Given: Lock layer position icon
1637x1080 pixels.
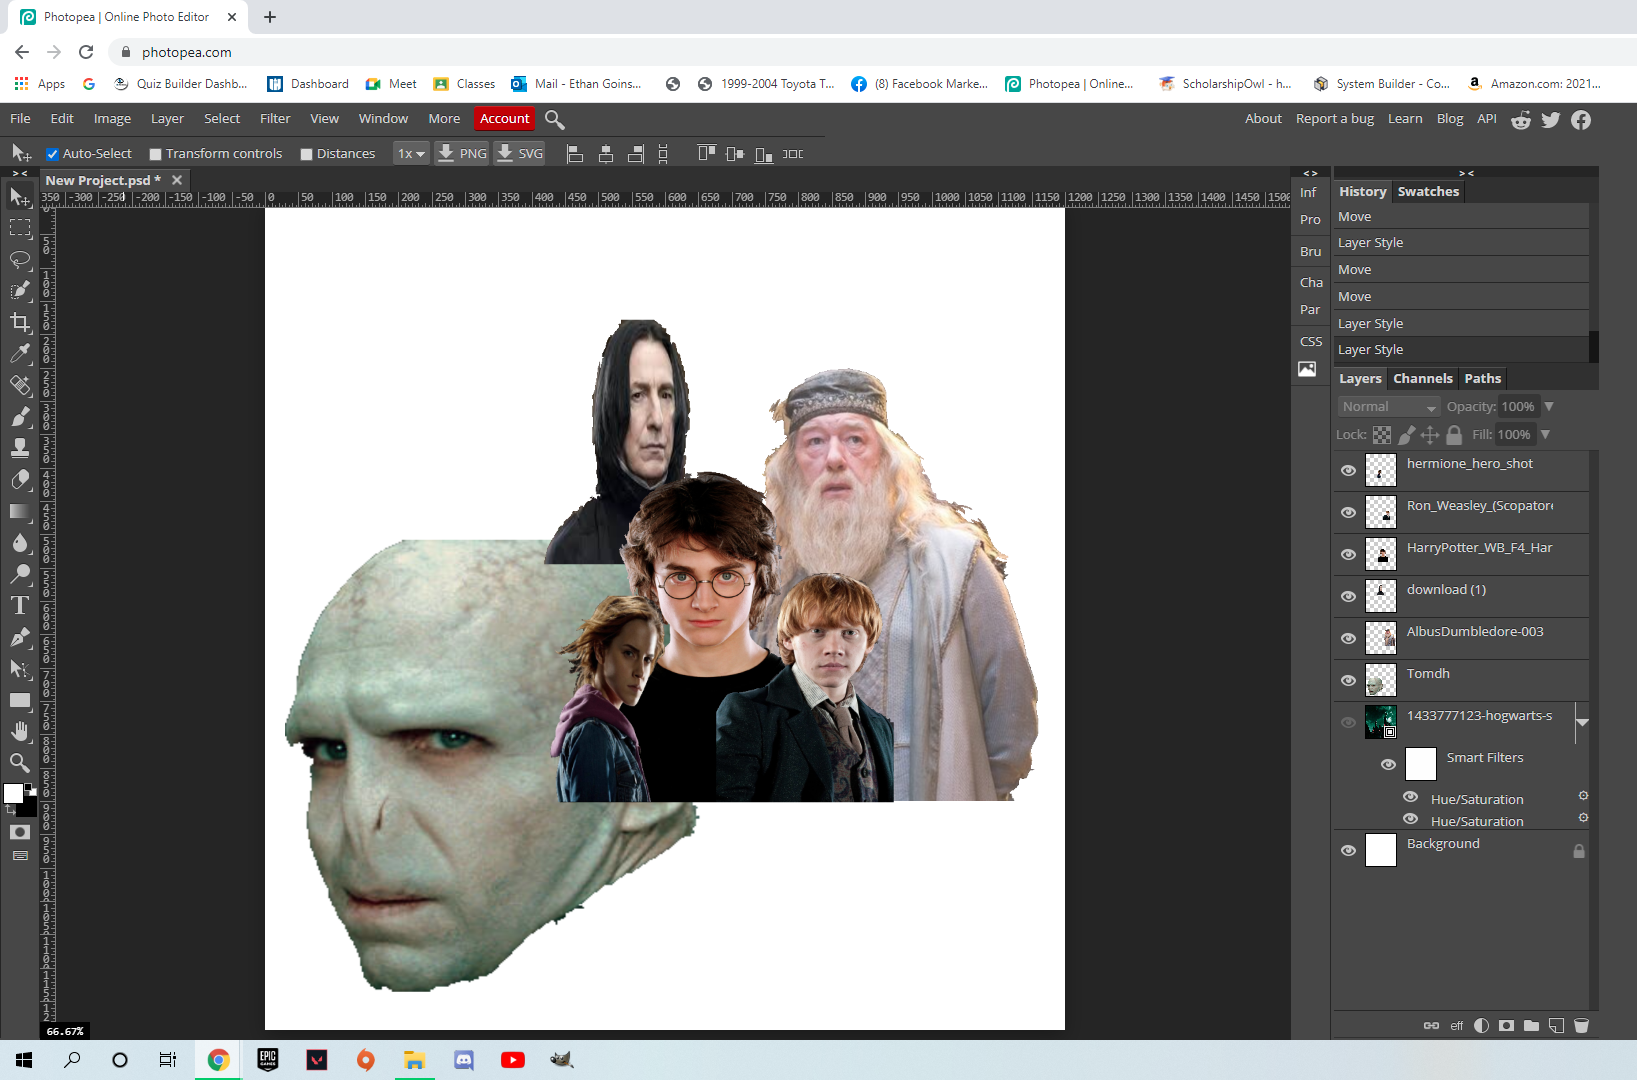Looking at the screenshot, I should tap(1430, 435).
